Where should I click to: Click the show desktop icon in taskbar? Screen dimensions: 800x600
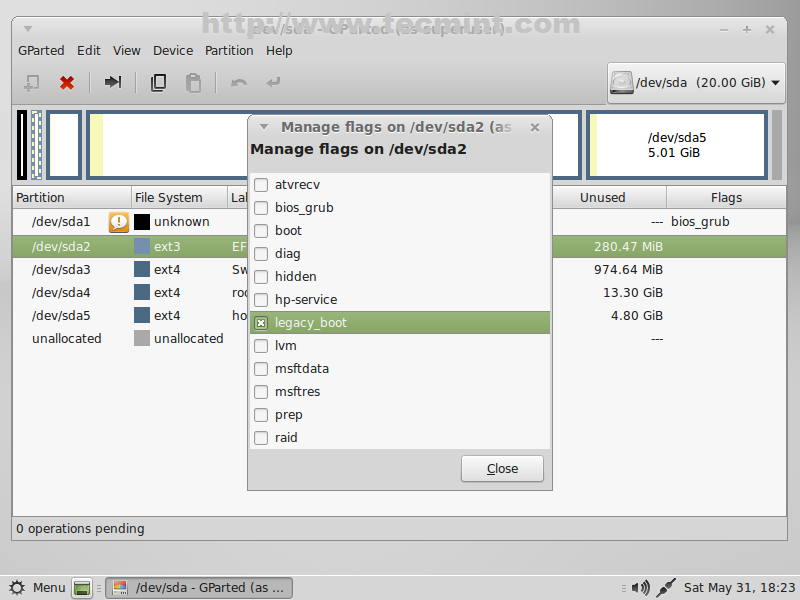pyautogui.click(x=82, y=588)
